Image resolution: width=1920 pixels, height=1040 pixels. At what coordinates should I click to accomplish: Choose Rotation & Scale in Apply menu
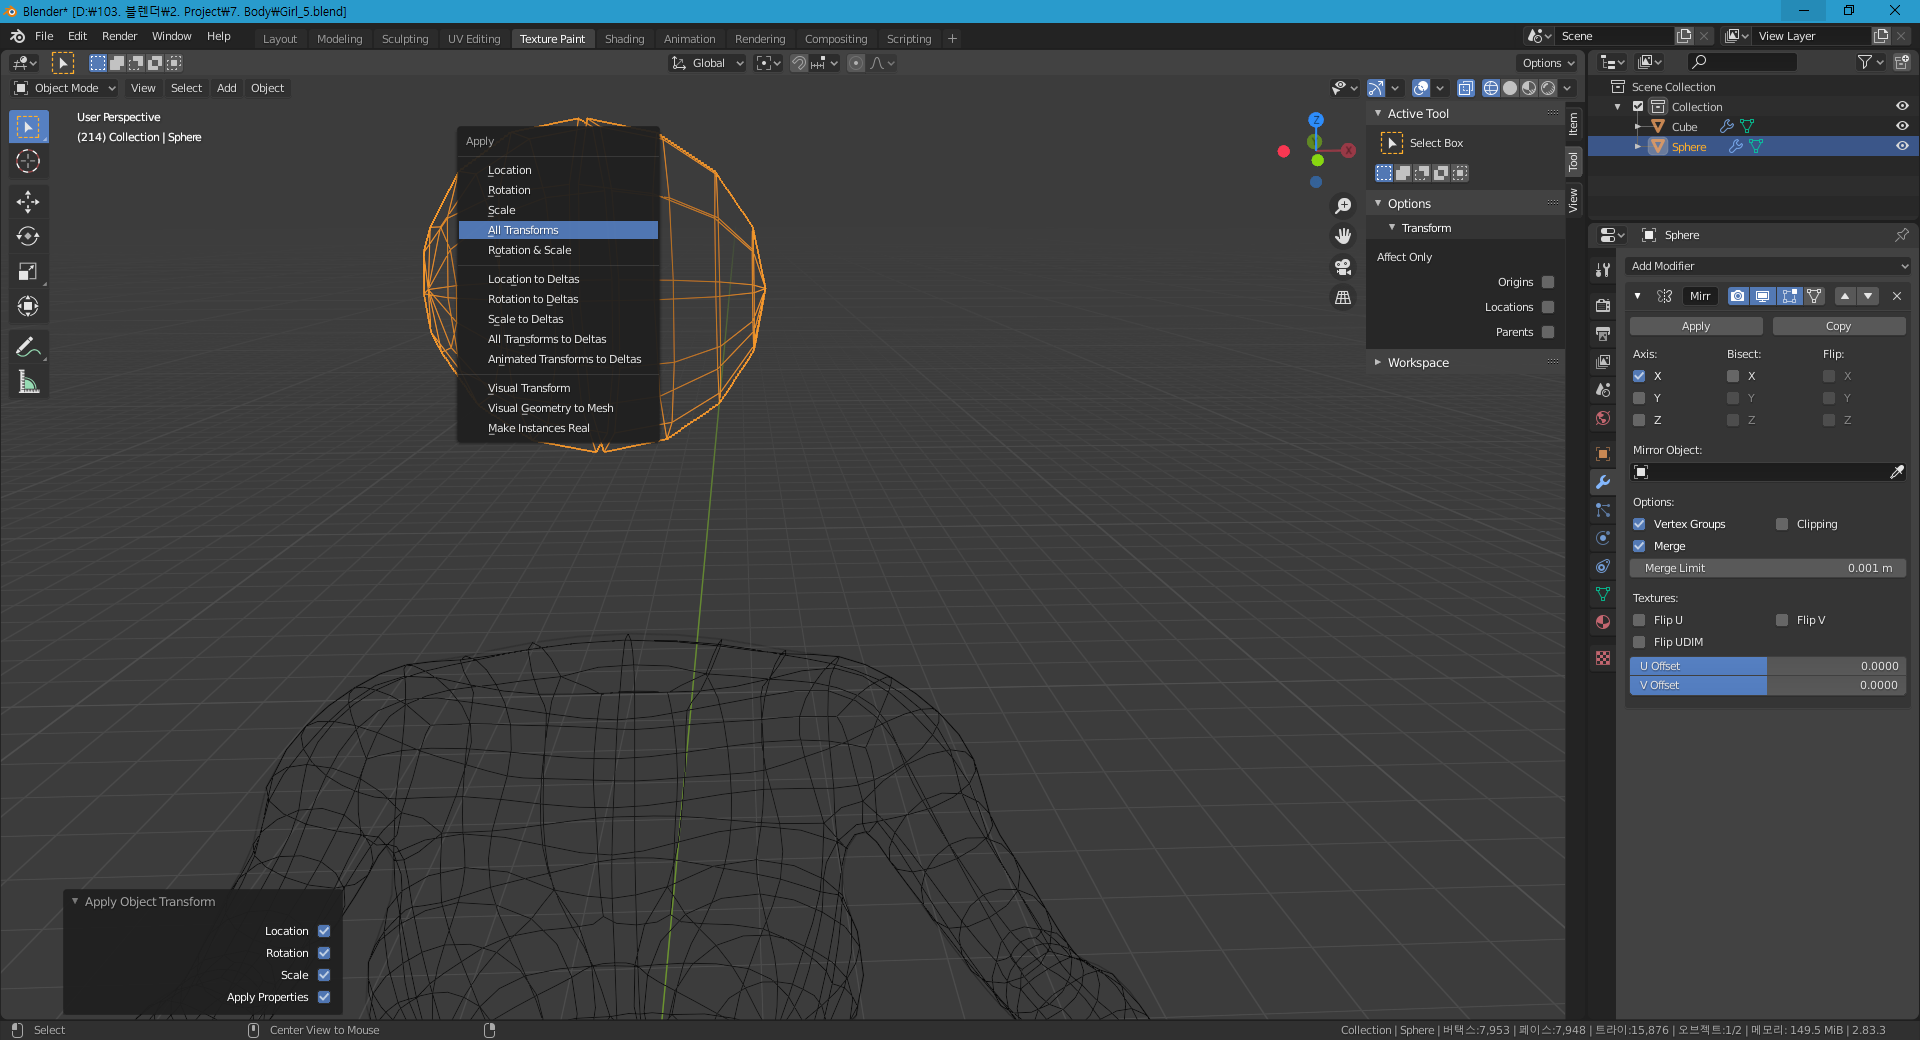pyautogui.click(x=558, y=250)
